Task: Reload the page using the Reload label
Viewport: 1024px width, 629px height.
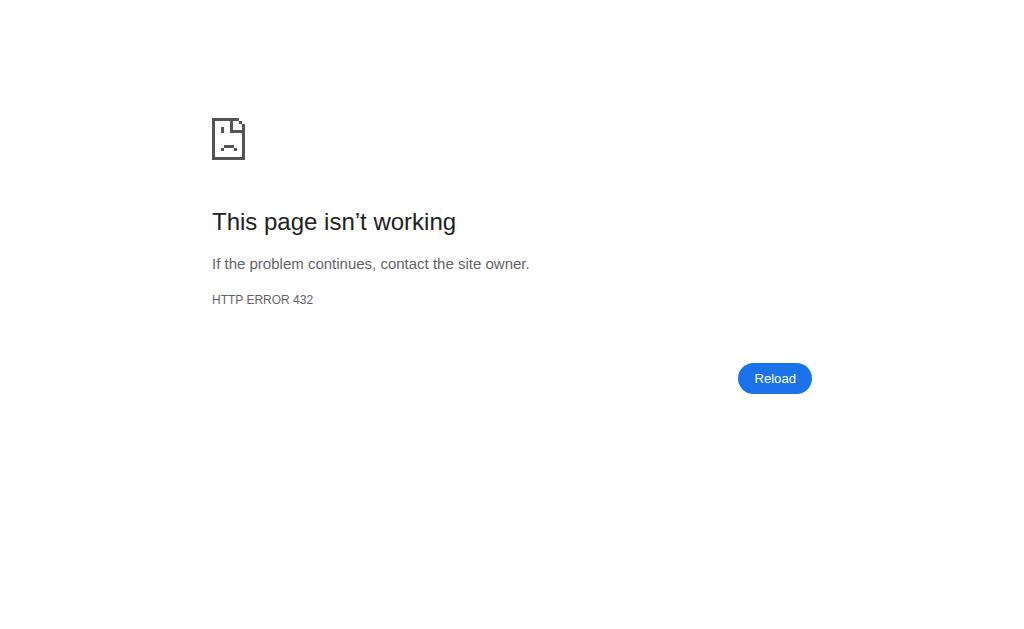Action: pyautogui.click(x=775, y=379)
